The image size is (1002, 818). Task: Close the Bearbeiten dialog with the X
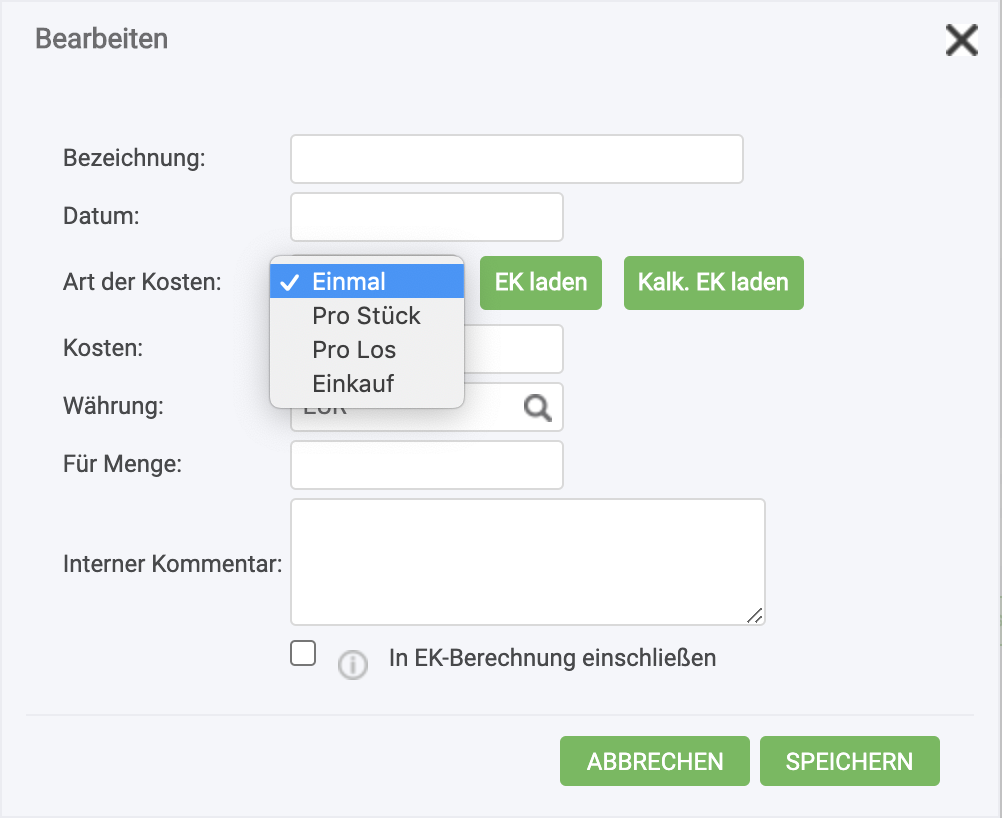click(x=961, y=41)
